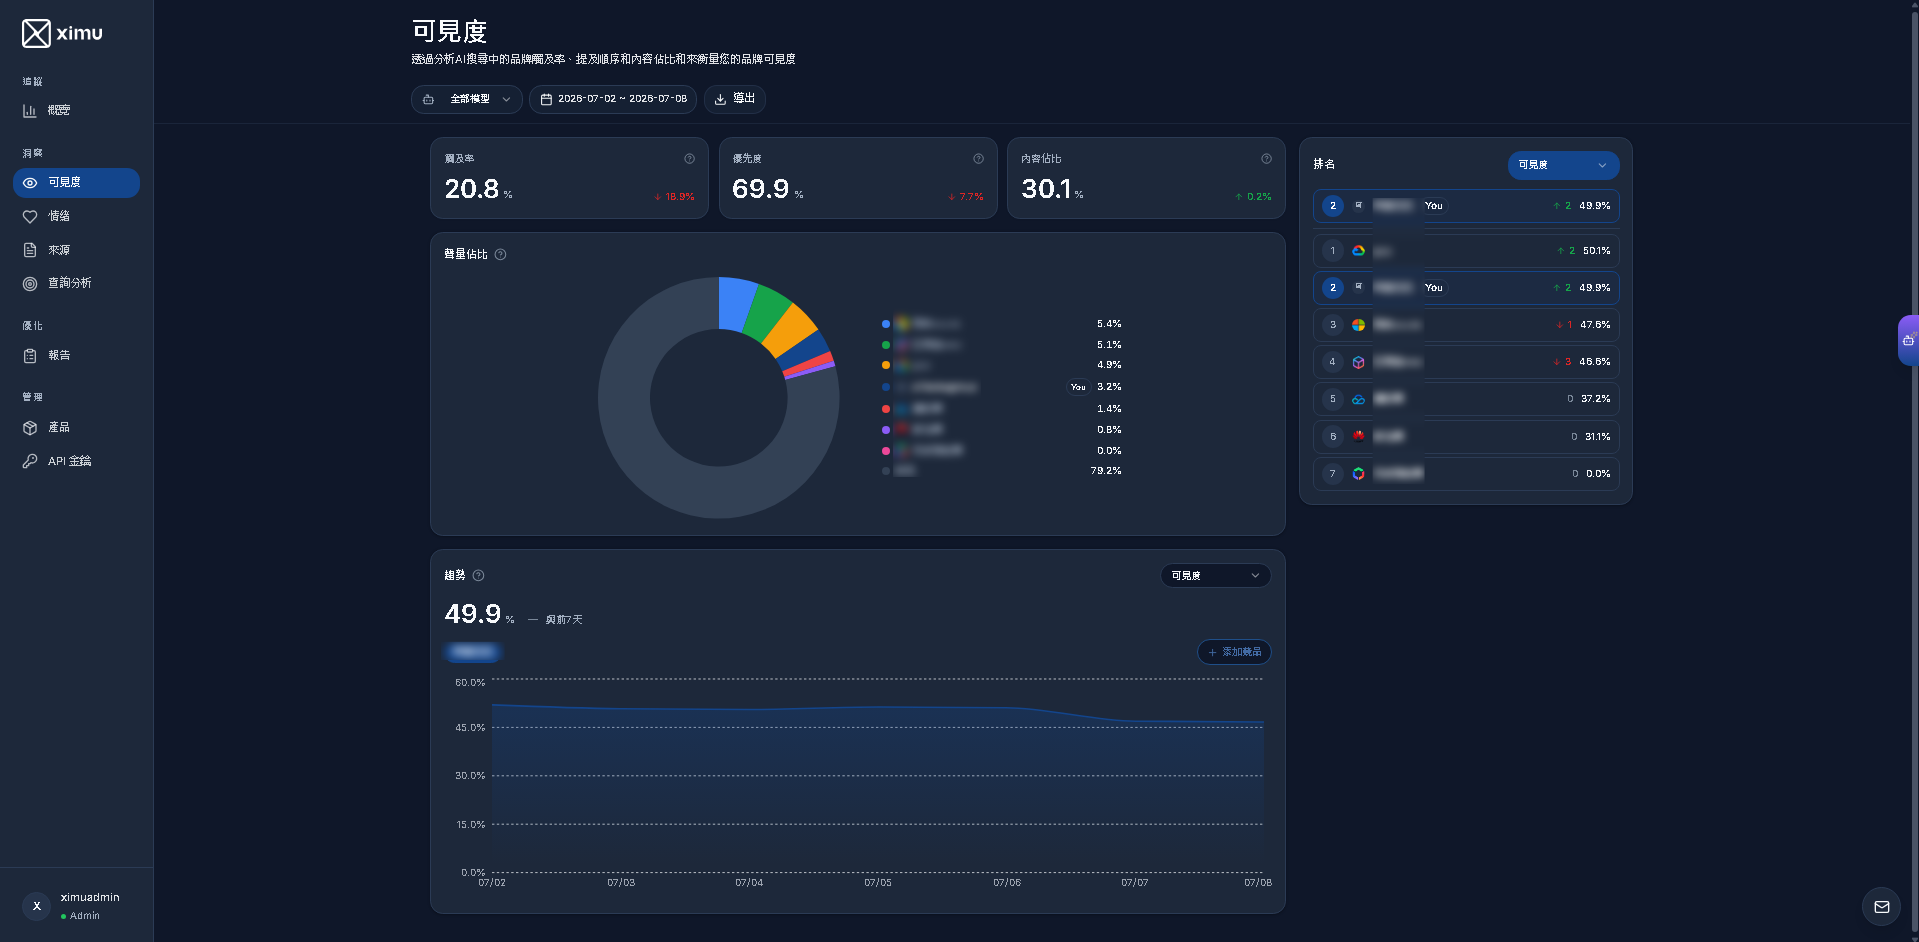Click the help icon beside 聲量佔比
The height and width of the screenshot is (942, 1919).
(x=500, y=254)
